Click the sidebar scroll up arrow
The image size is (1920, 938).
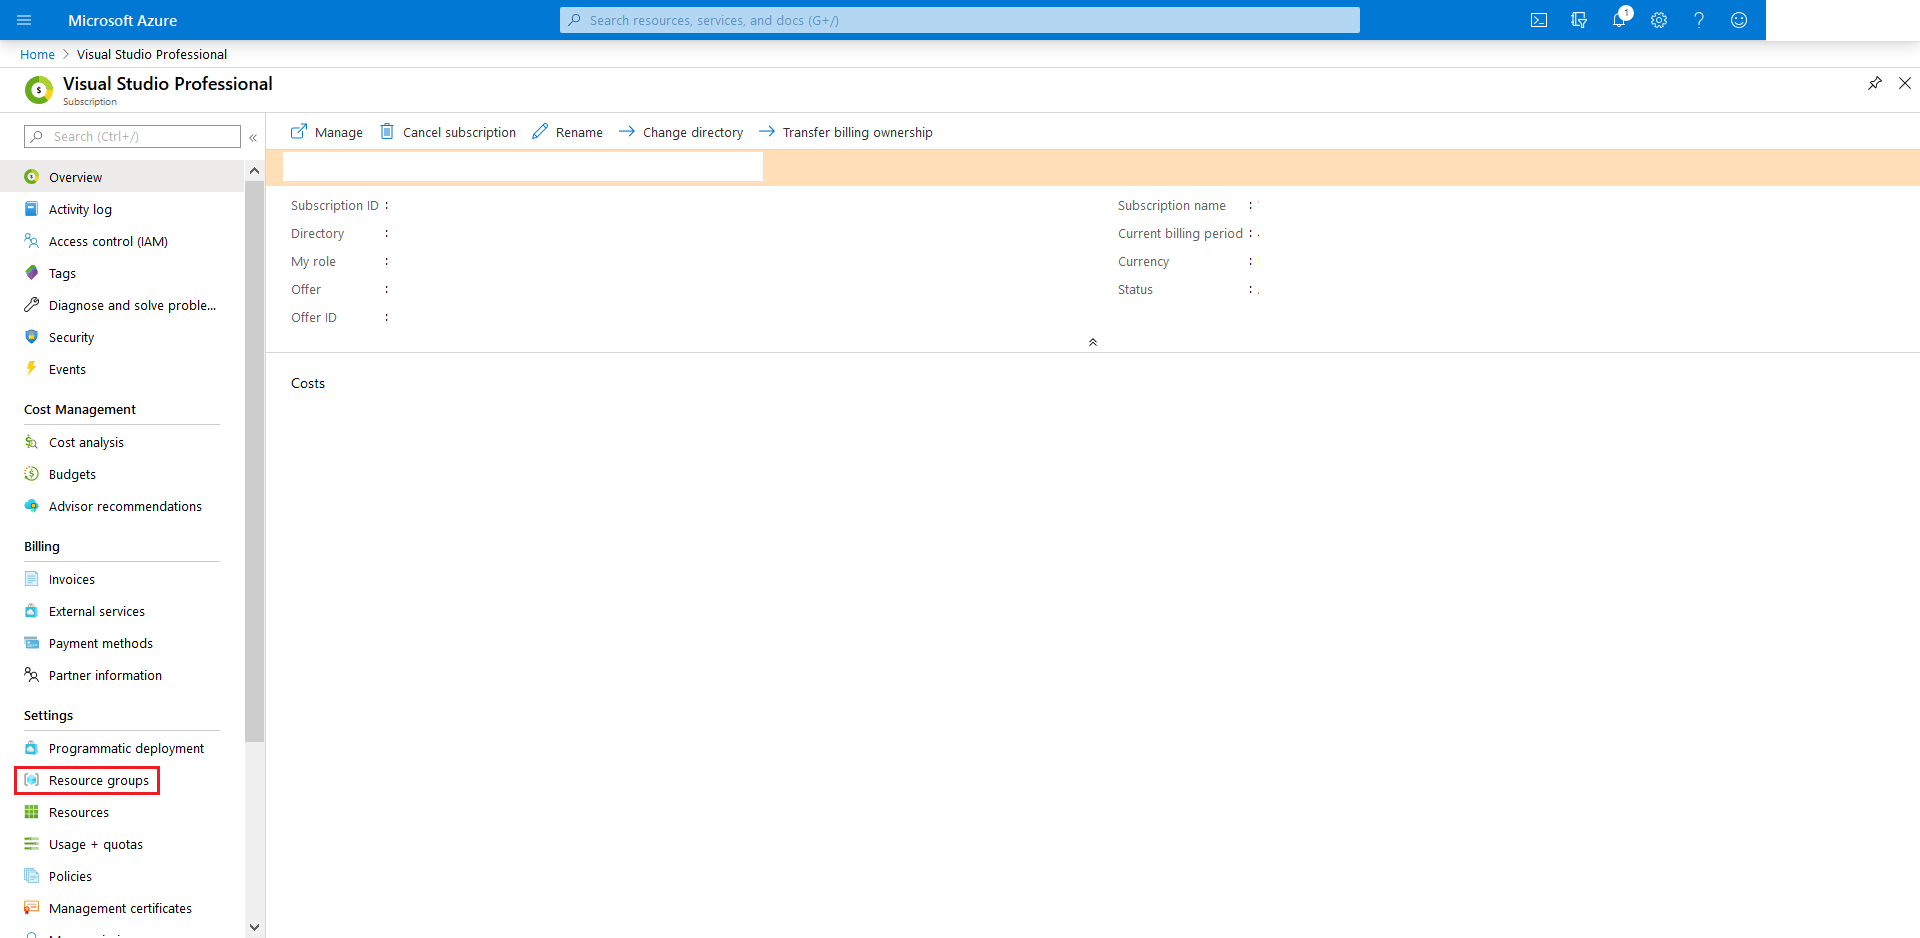[254, 171]
